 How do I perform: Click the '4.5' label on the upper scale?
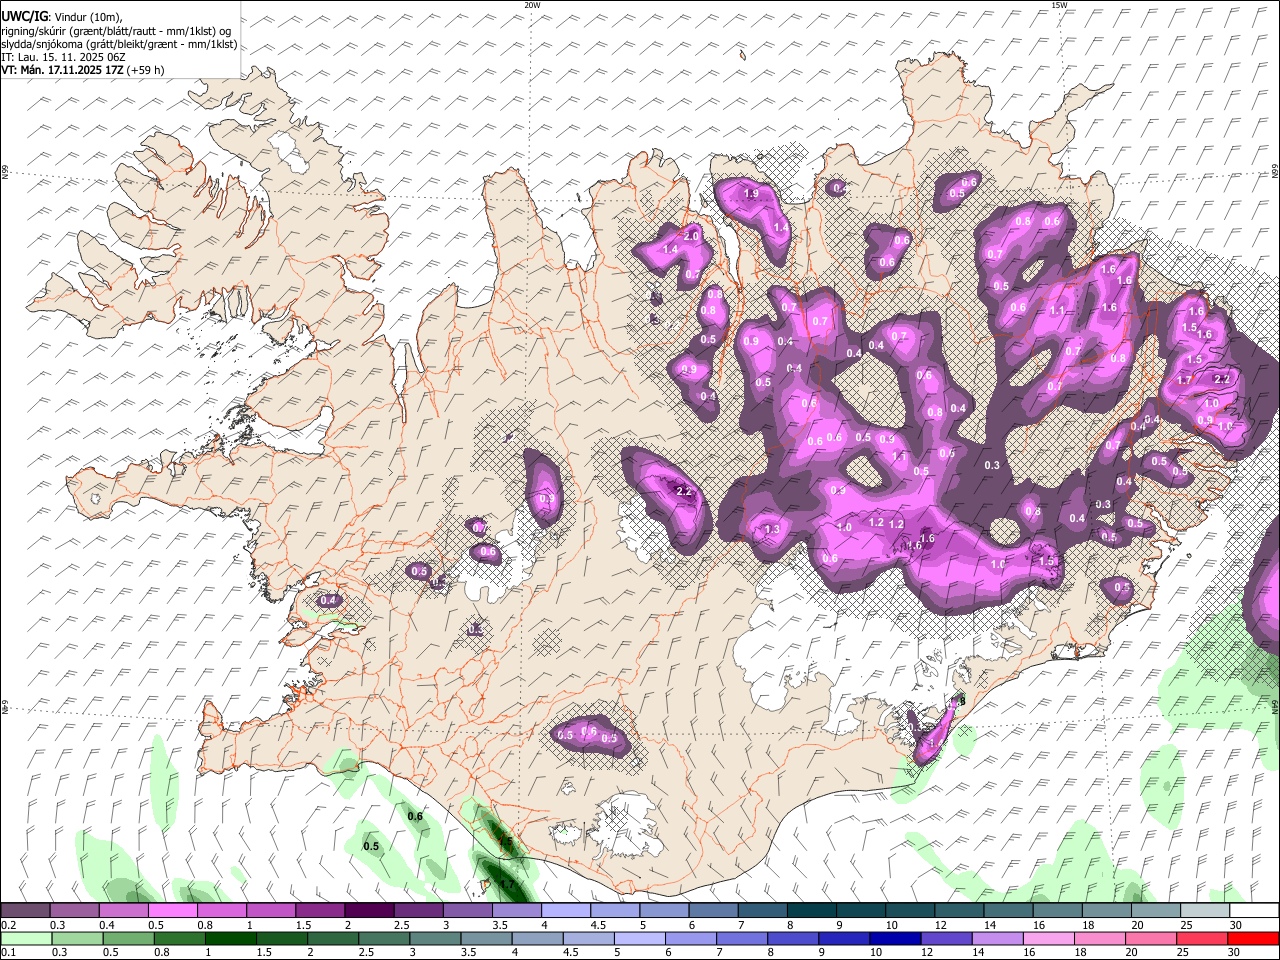coord(598,925)
